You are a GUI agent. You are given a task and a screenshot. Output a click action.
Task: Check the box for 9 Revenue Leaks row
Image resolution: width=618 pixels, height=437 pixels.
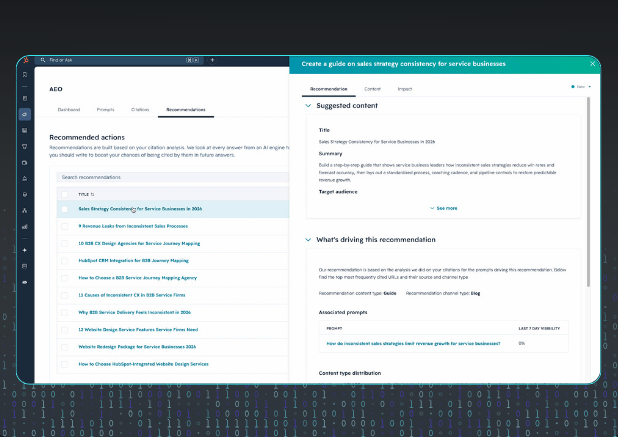65,226
